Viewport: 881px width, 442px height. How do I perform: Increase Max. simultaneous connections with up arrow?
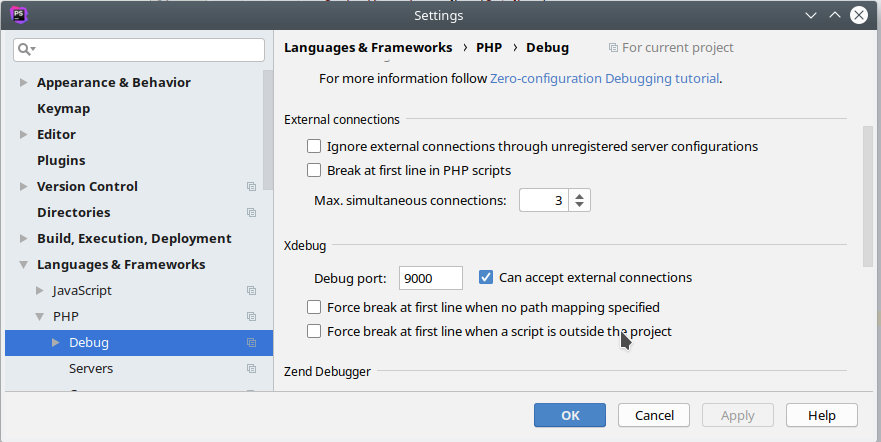point(579,195)
